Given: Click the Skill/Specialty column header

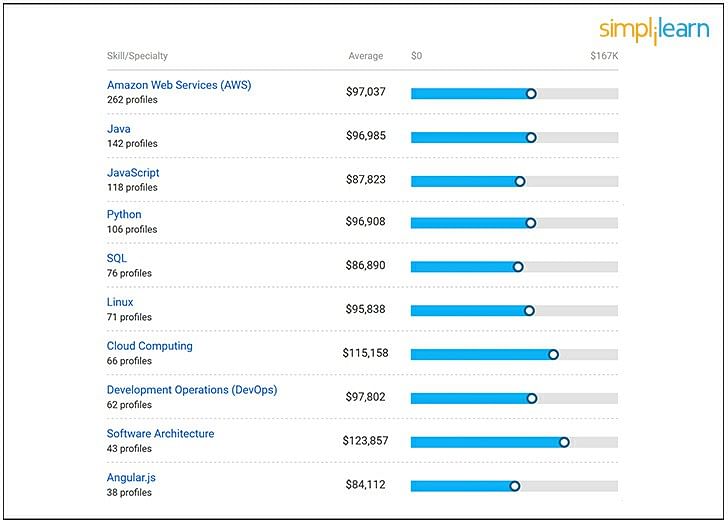Looking at the screenshot, I should point(137,56).
